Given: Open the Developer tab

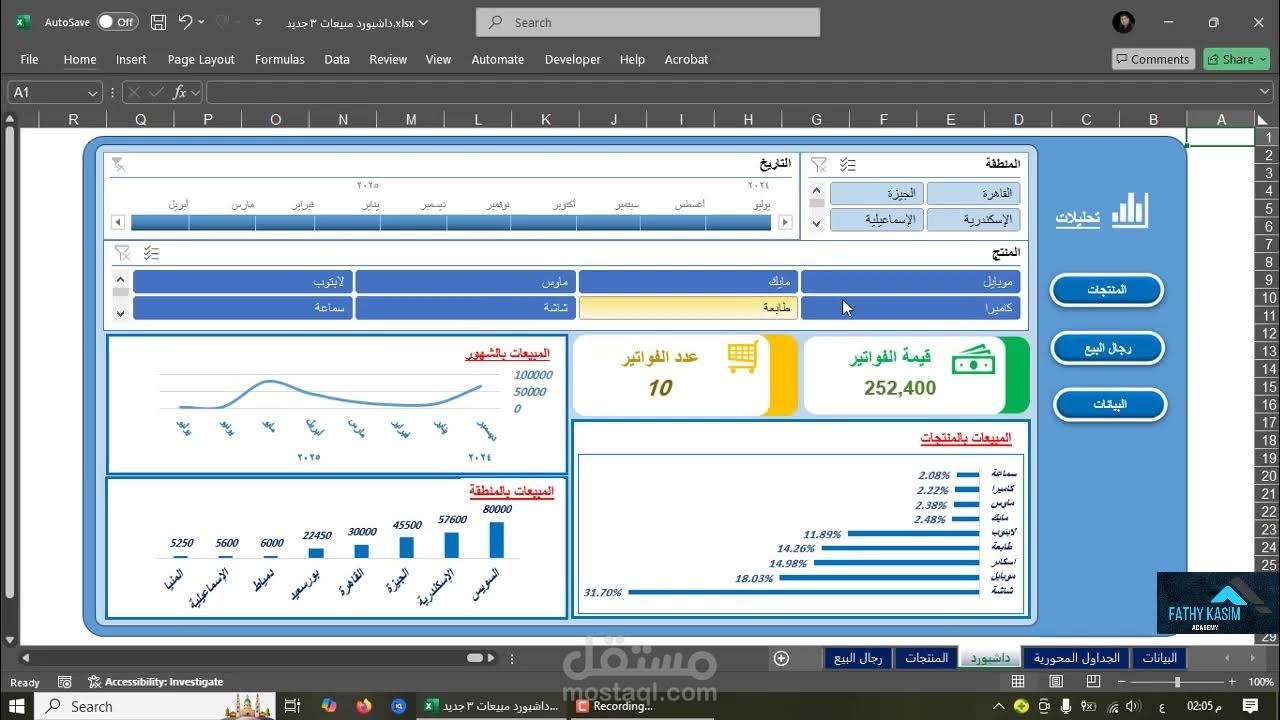Looking at the screenshot, I should point(573,59).
